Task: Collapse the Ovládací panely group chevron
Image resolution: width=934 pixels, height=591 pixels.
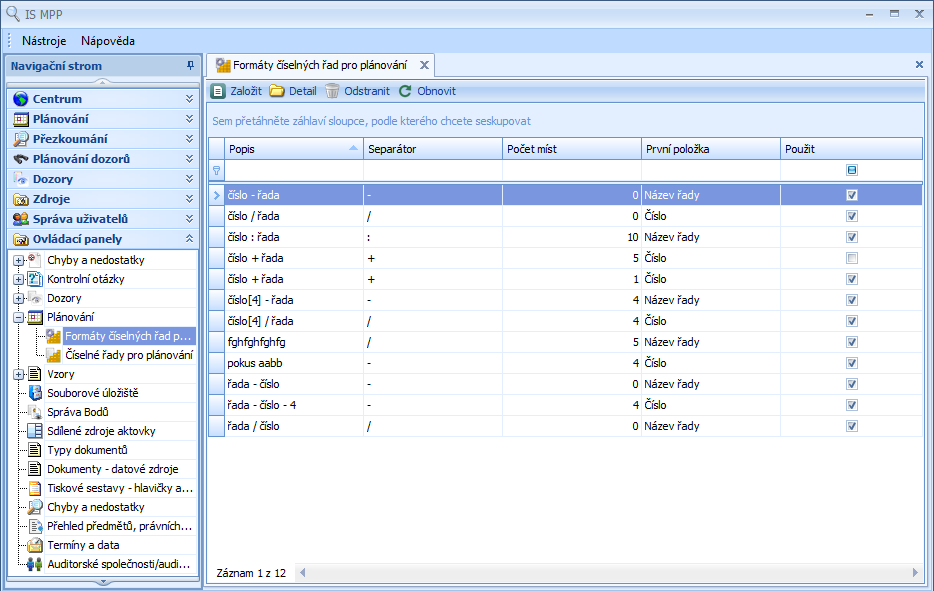Action: 189,239
